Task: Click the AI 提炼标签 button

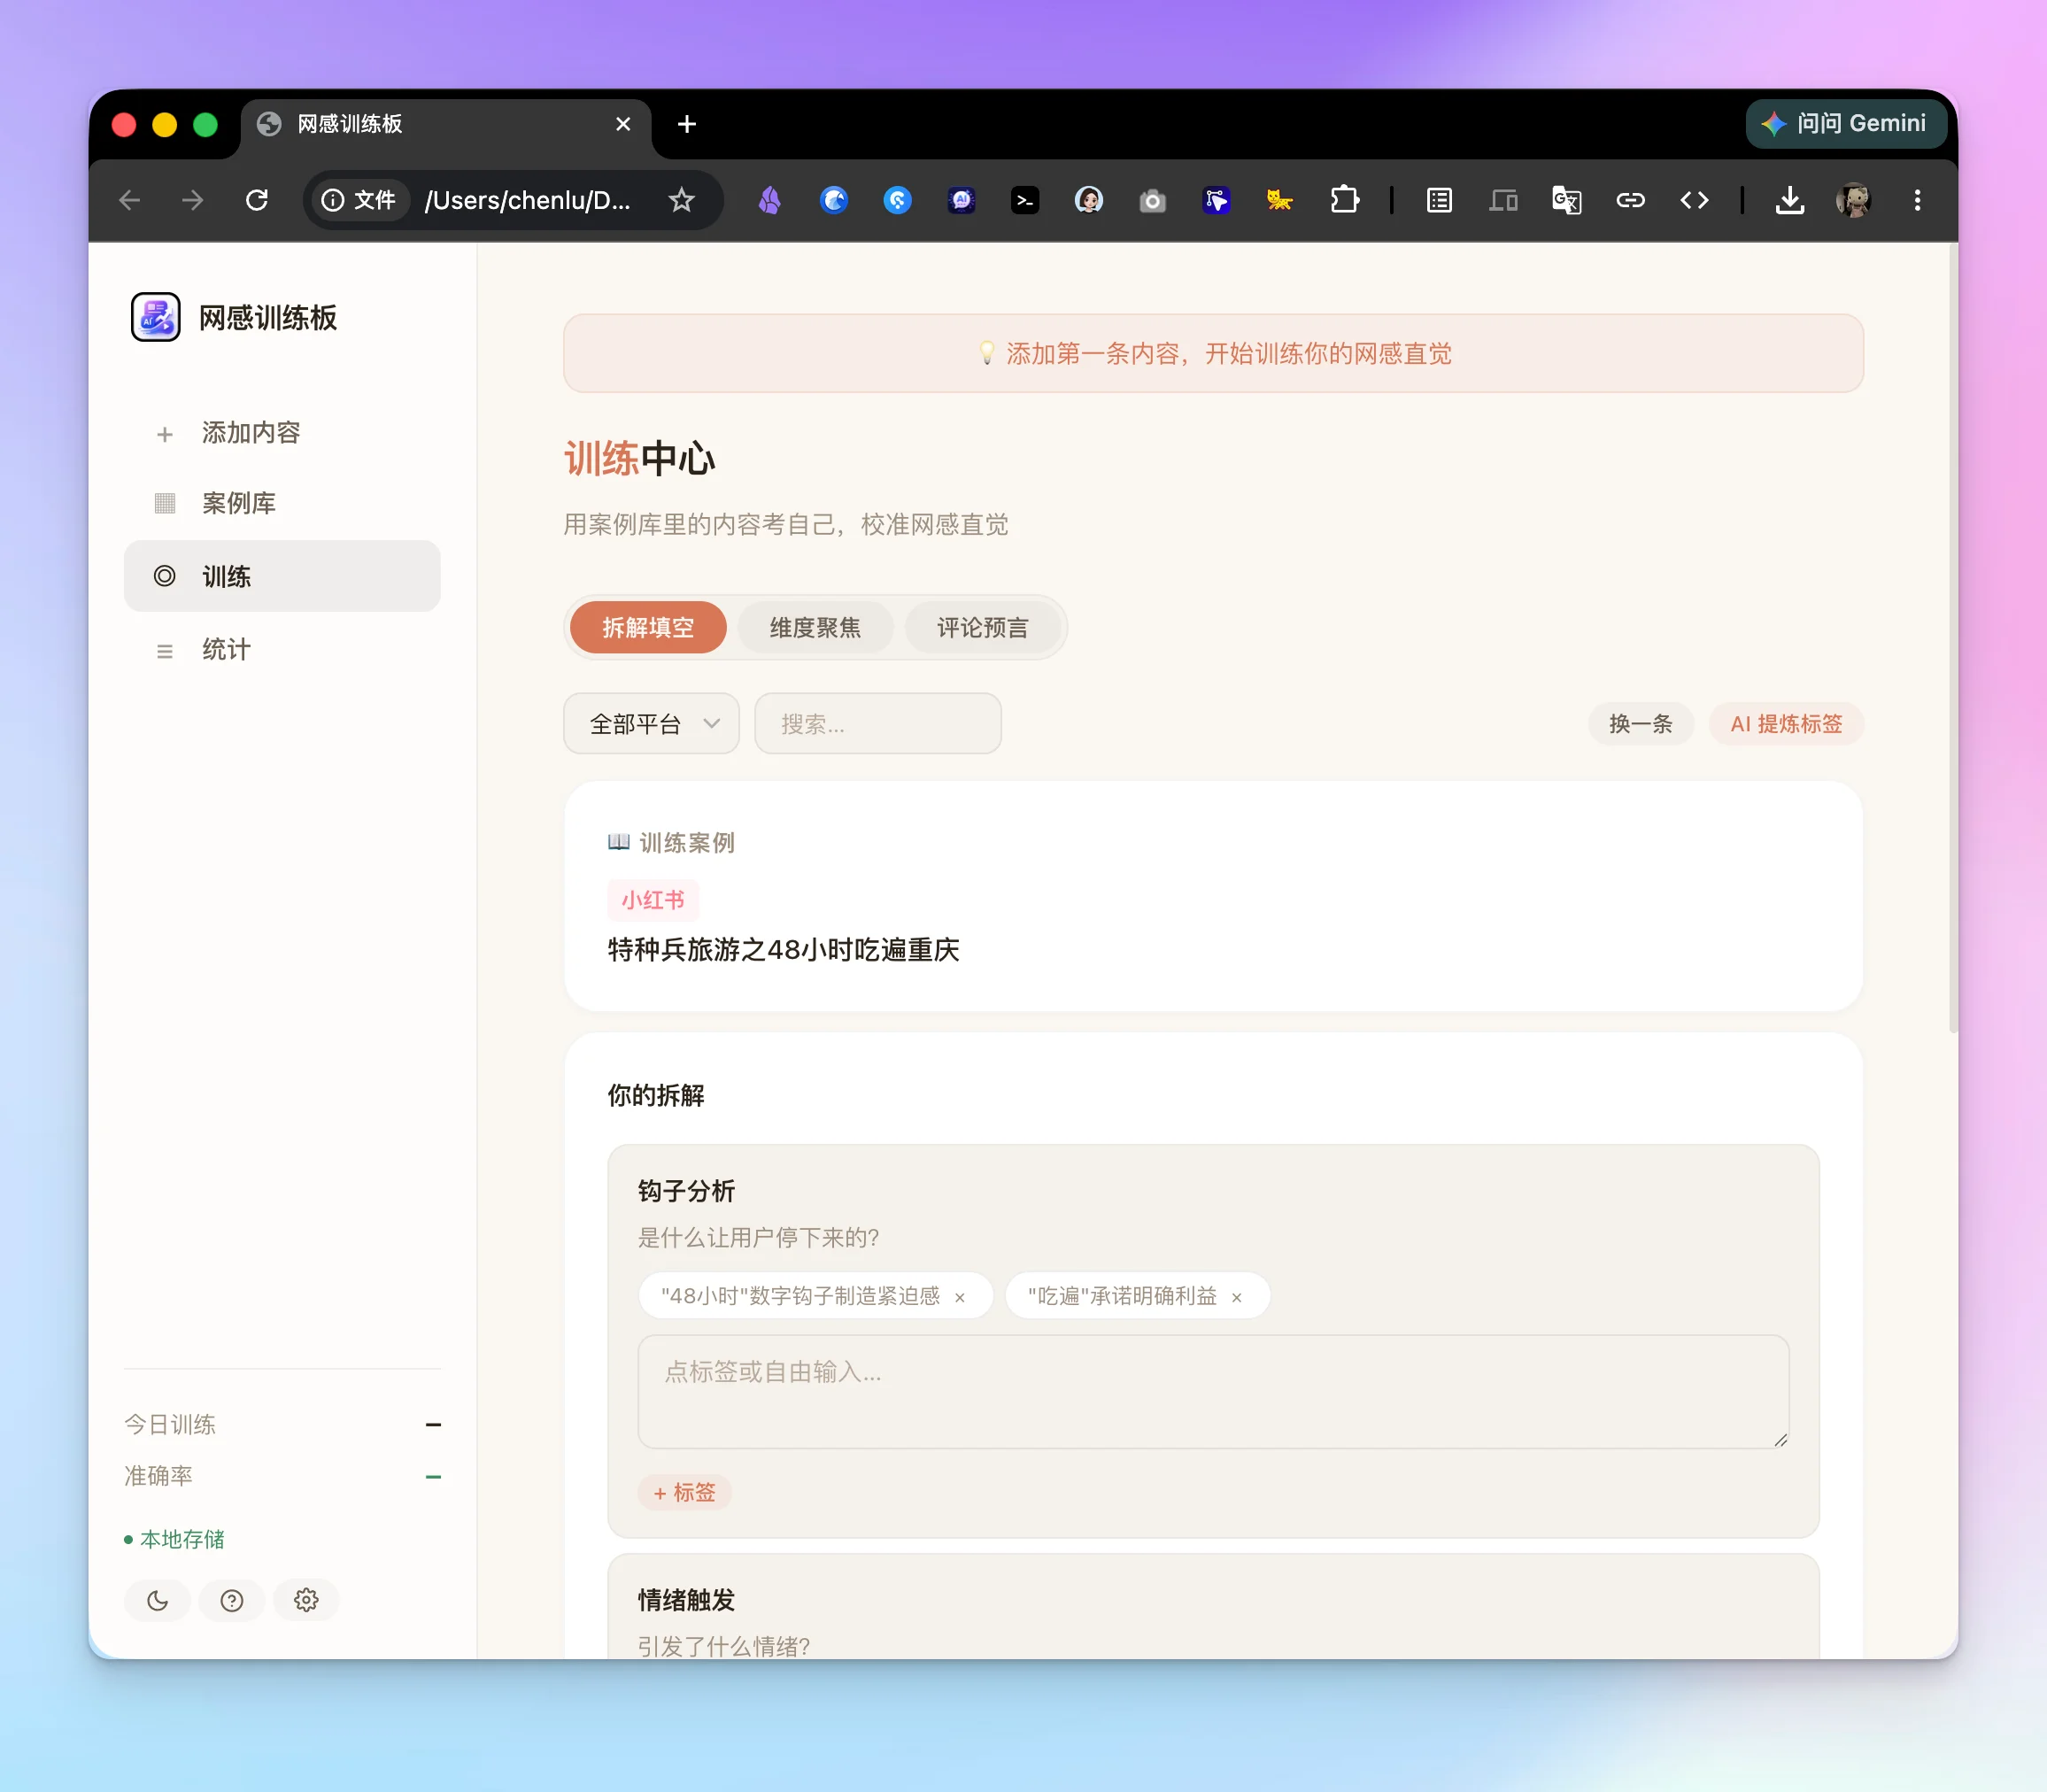Action: tap(1786, 723)
